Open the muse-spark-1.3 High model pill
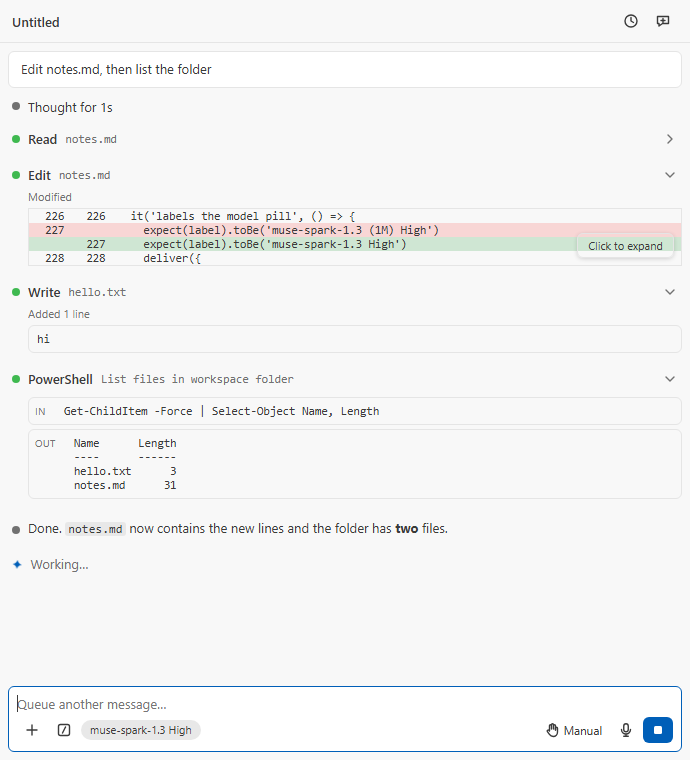The width and height of the screenshot is (690, 760). 141,730
